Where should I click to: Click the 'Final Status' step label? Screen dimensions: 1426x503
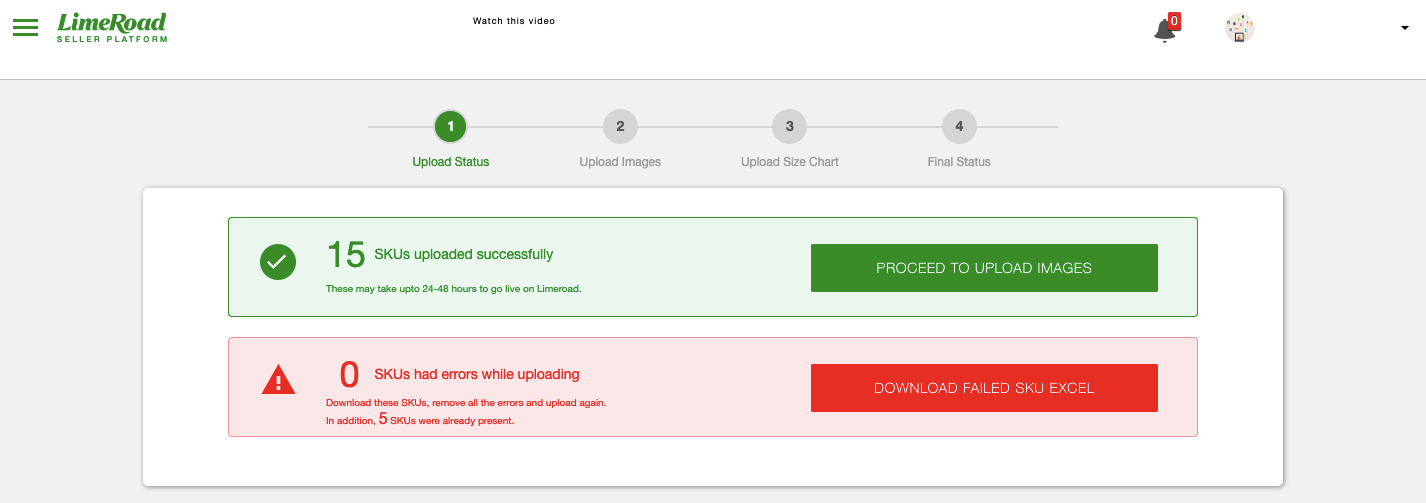click(959, 162)
